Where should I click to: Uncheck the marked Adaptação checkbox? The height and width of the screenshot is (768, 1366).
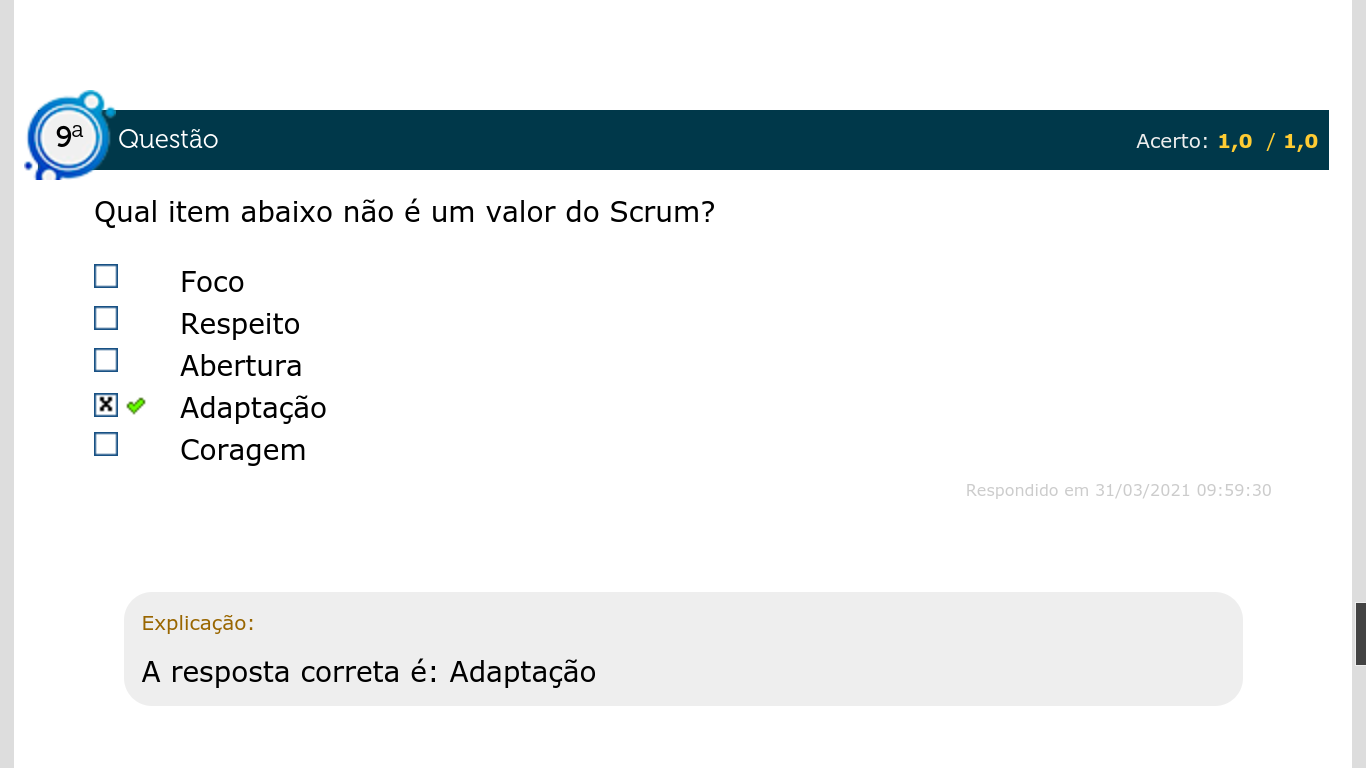coord(106,404)
